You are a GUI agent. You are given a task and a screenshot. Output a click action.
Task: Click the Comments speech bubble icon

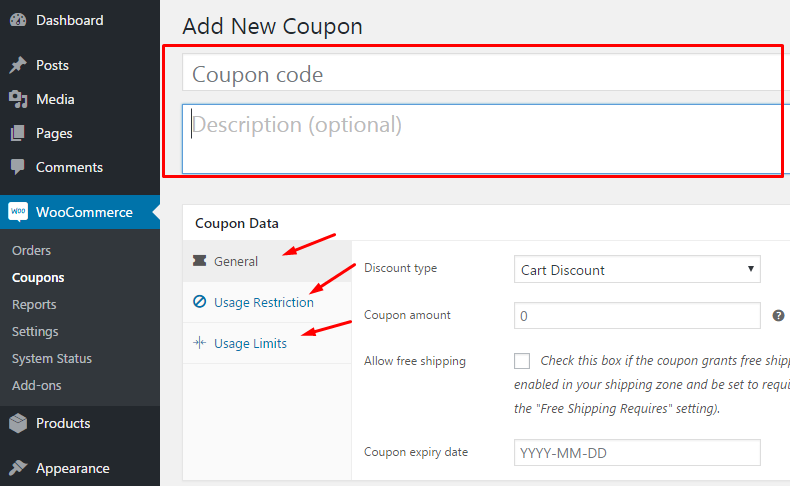click(18, 168)
